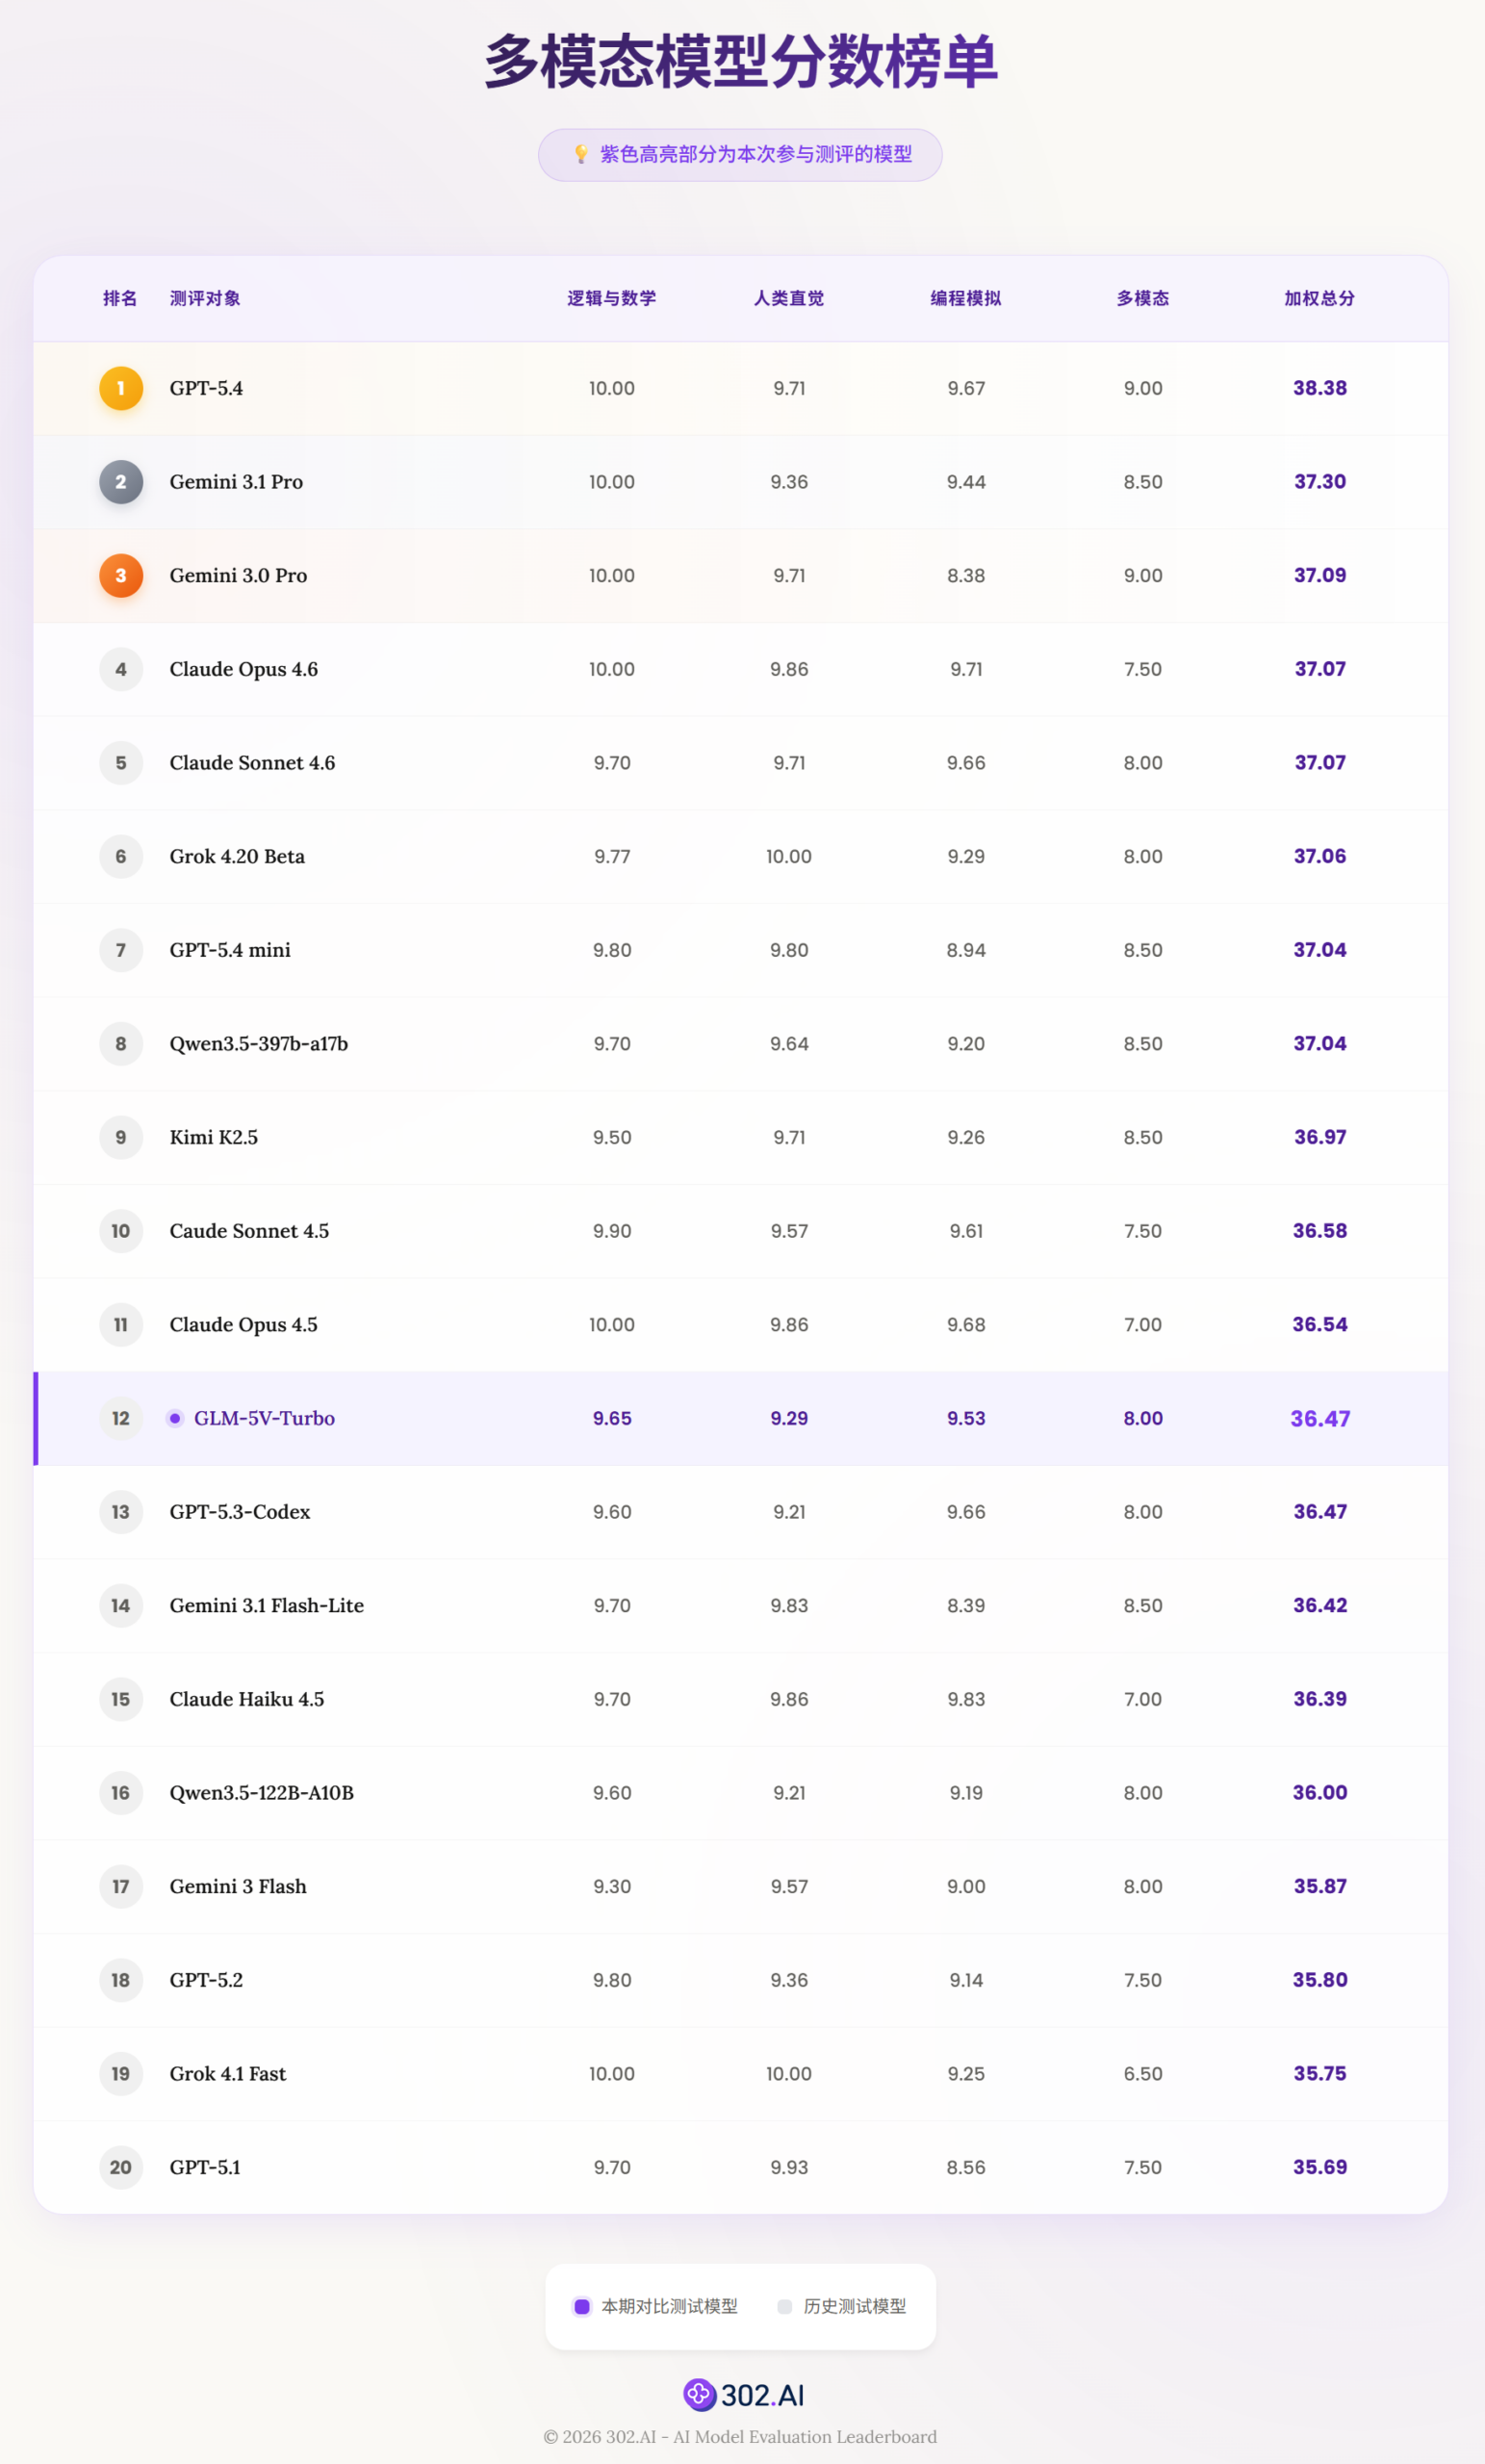Select the Claude Opus 4.6 model name
Image resolution: width=1485 pixels, height=2464 pixels.
coord(243,669)
